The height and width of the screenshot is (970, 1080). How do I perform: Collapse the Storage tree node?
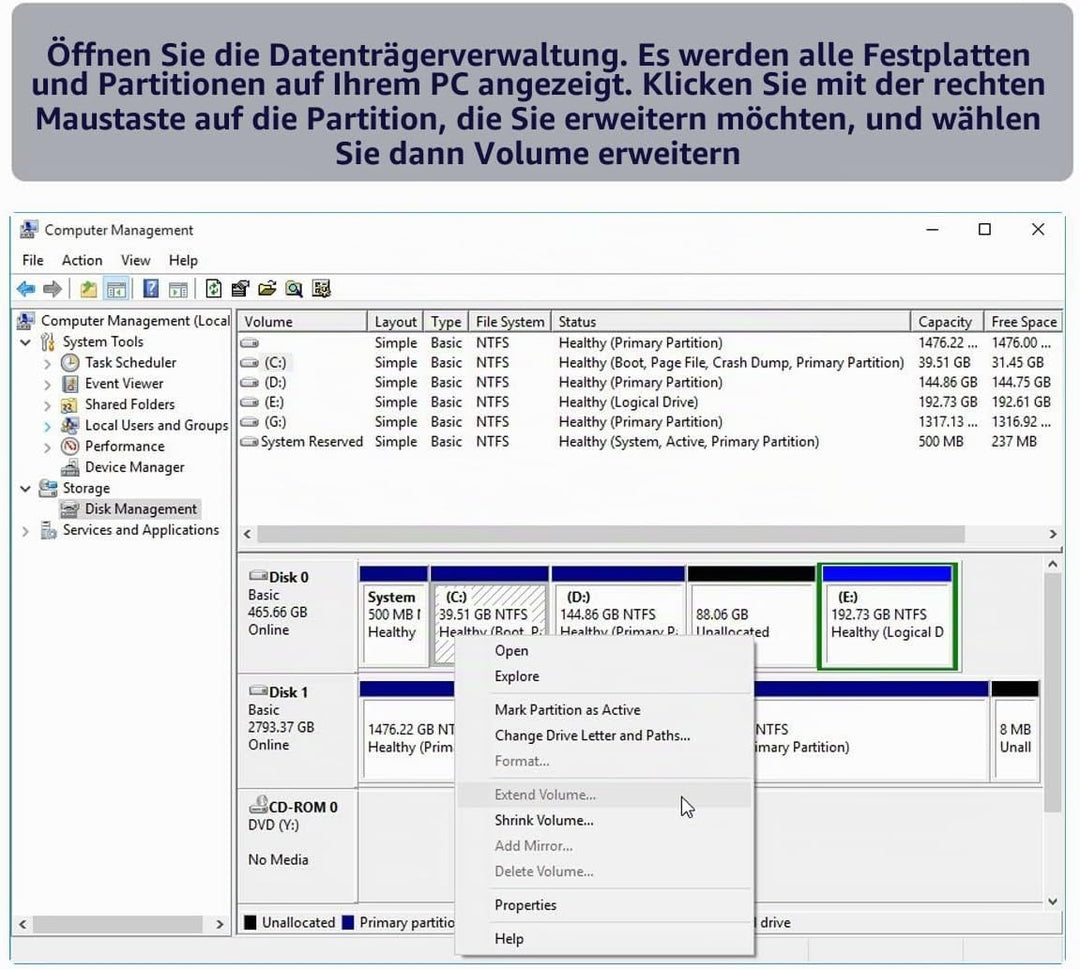[25, 488]
